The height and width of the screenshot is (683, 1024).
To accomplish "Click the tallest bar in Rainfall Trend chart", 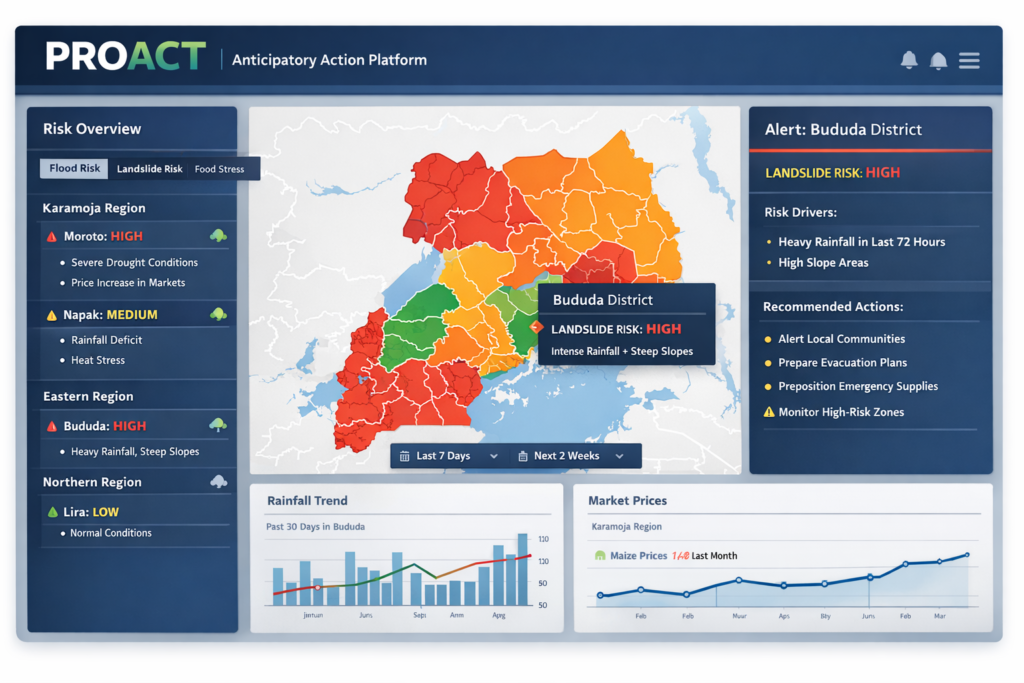I will [522, 569].
